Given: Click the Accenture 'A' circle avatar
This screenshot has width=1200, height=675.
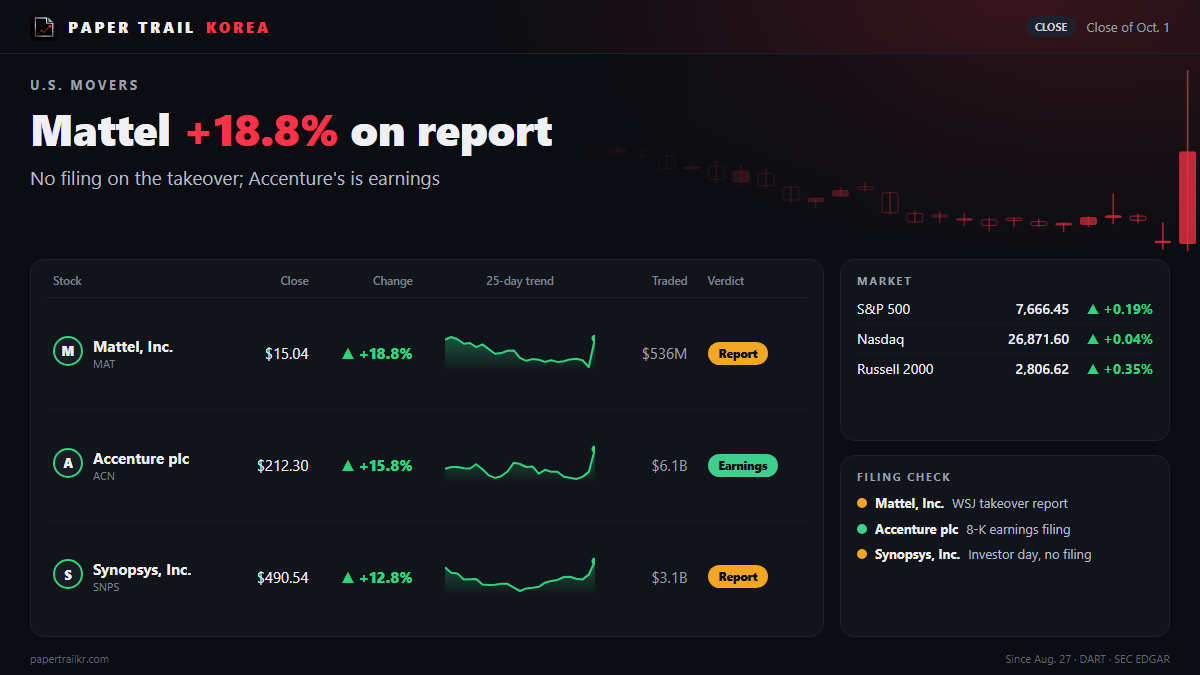Looking at the screenshot, I should point(67,464).
